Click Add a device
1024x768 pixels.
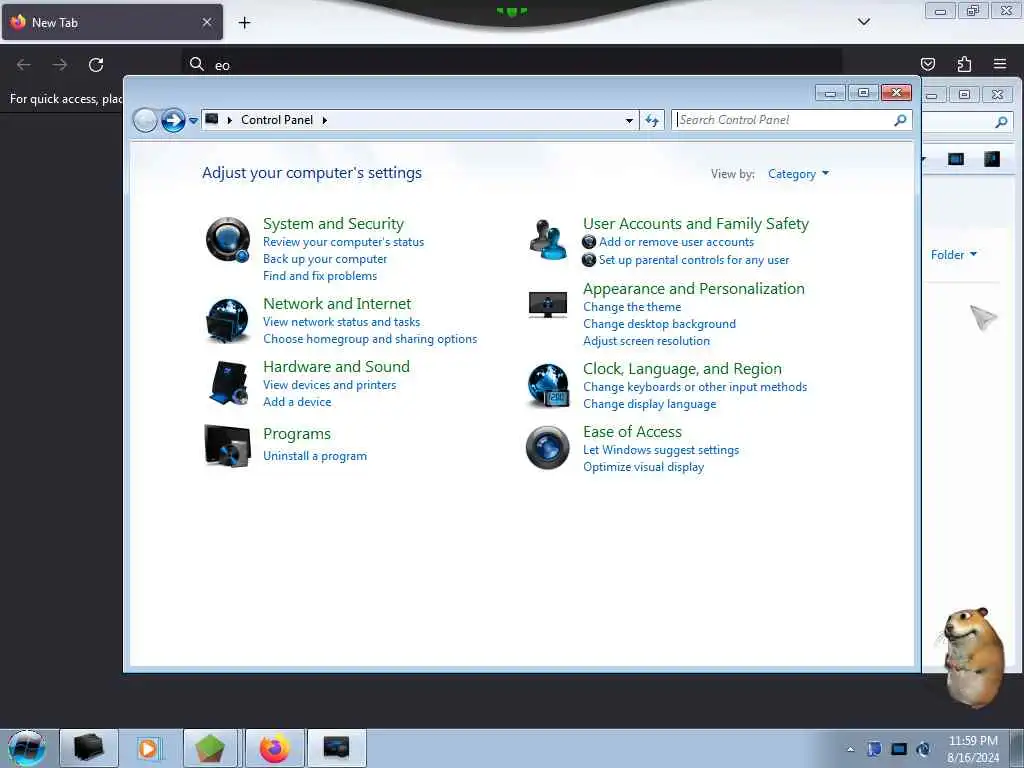point(297,402)
